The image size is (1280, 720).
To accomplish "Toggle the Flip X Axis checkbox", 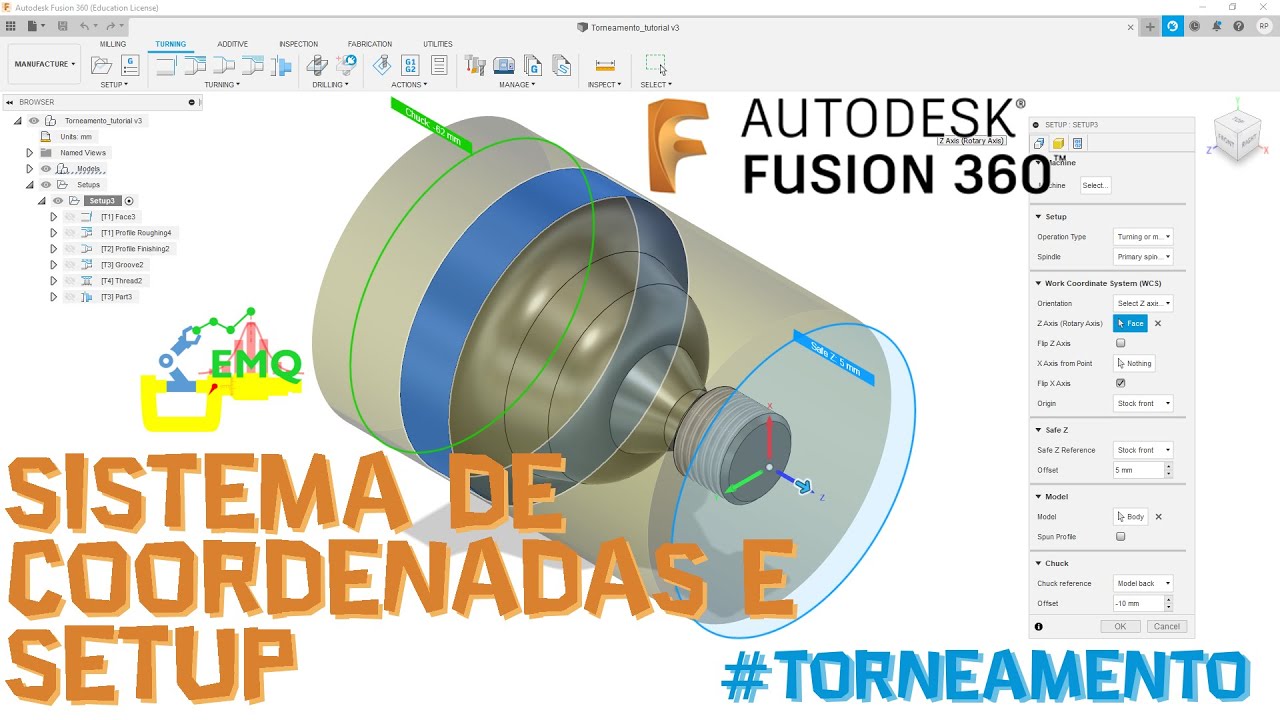I will click(1120, 383).
